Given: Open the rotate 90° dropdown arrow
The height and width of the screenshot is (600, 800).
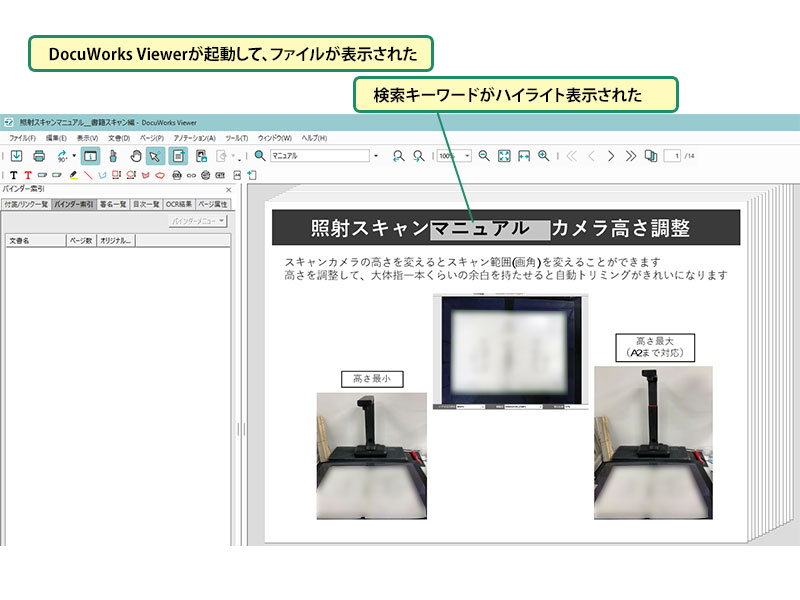Looking at the screenshot, I should [74, 156].
